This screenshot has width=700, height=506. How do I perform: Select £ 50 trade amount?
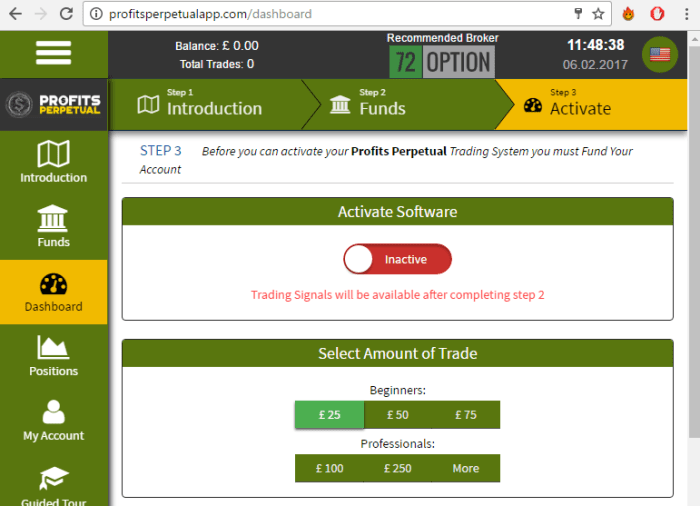click(398, 415)
